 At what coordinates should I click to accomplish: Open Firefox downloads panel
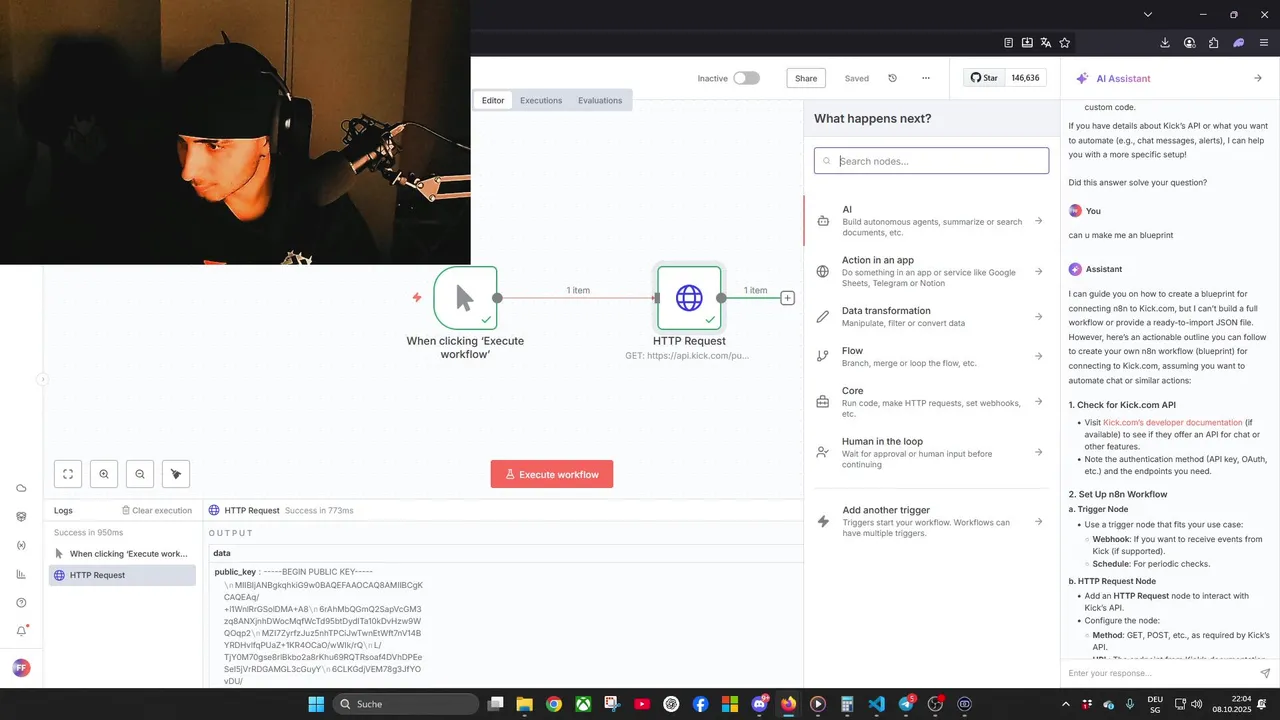click(1165, 43)
